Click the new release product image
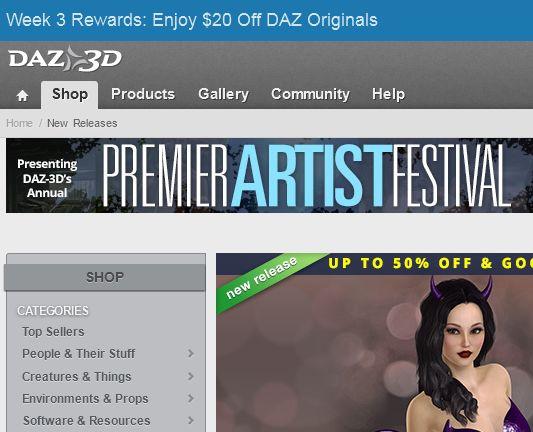The width and height of the screenshot is (533, 432). pyautogui.click(x=375, y=343)
